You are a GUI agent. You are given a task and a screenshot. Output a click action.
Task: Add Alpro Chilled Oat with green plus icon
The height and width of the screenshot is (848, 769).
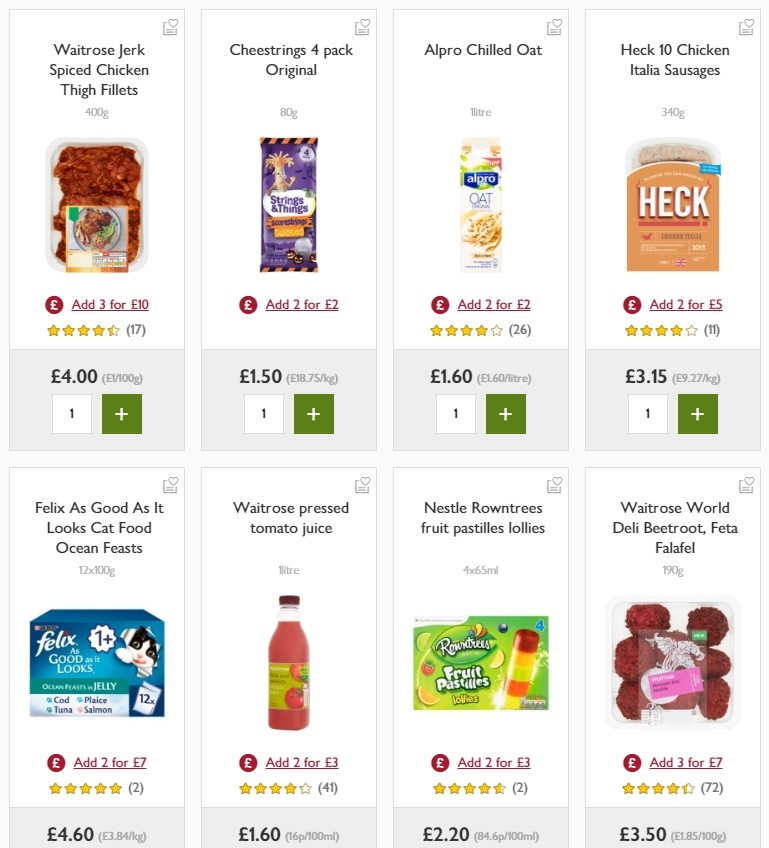[x=506, y=413]
